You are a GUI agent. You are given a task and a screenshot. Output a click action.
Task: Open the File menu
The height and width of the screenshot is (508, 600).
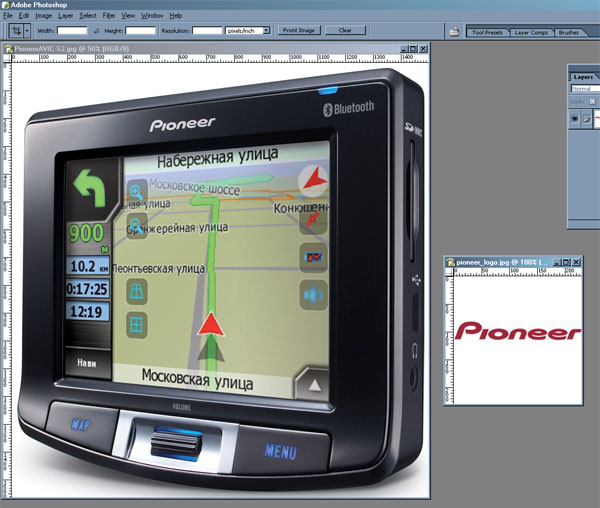tap(8, 16)
